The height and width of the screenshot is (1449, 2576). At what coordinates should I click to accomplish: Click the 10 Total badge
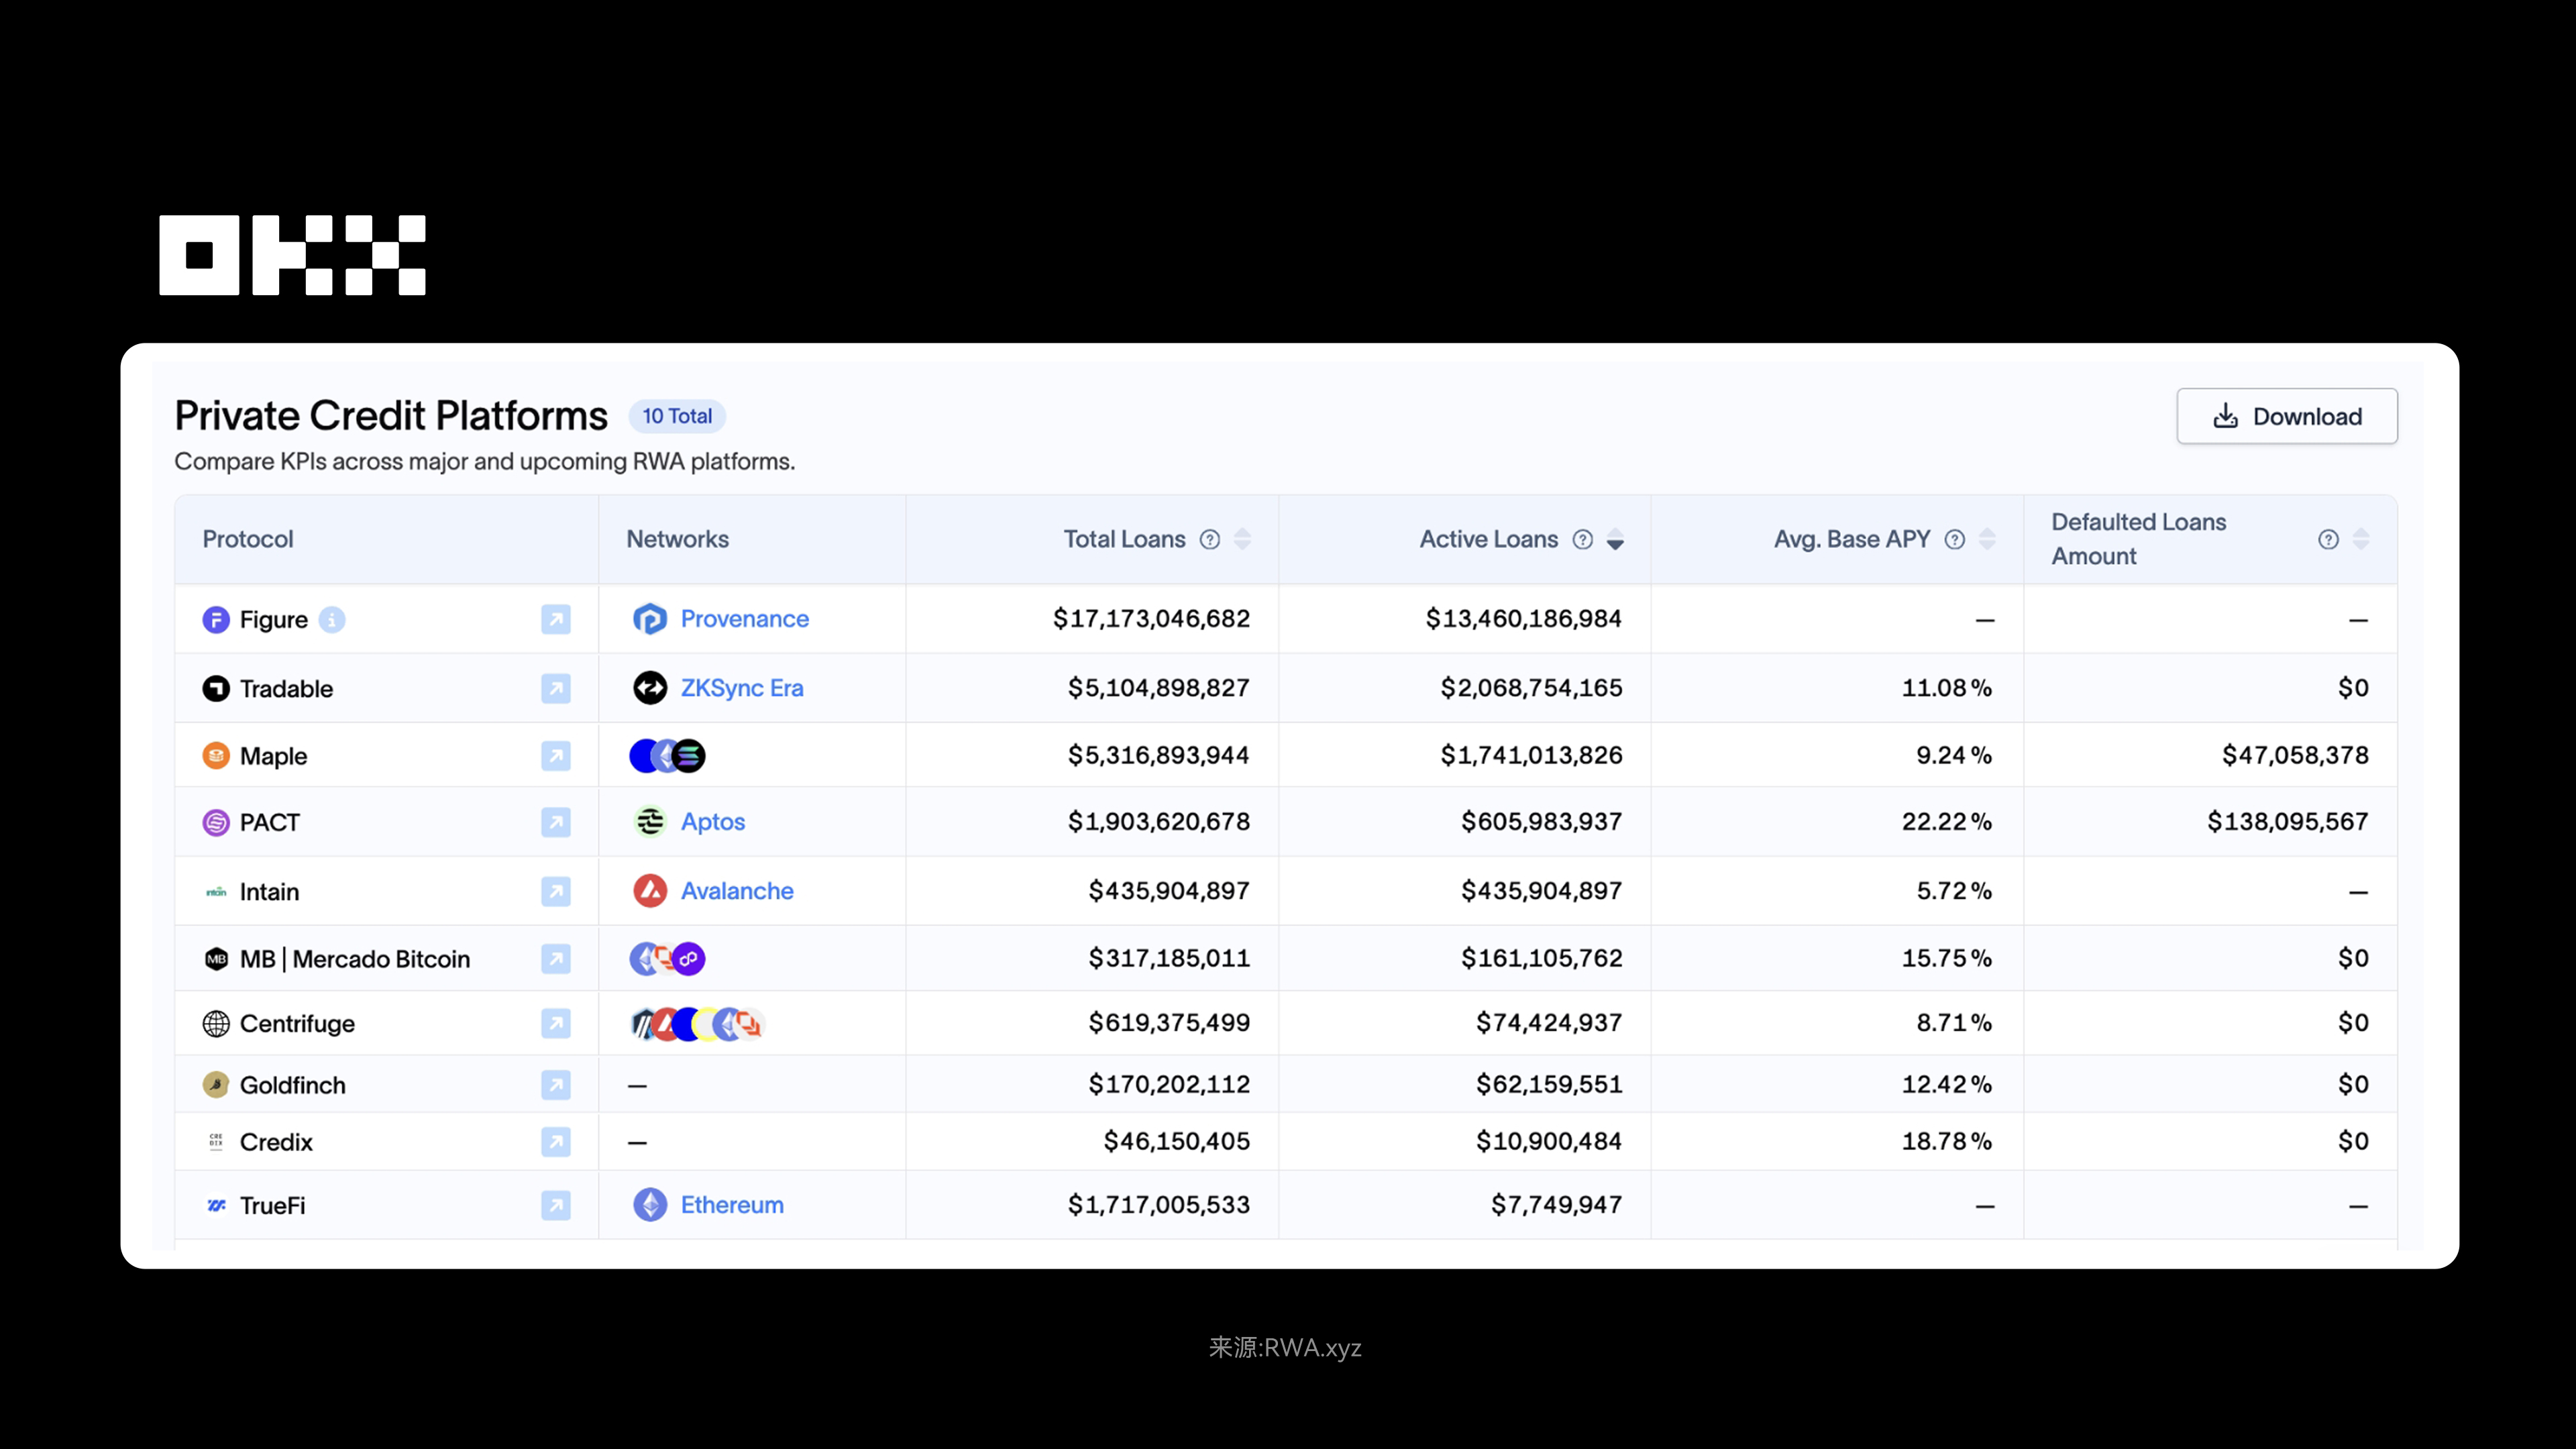point(677,416)
